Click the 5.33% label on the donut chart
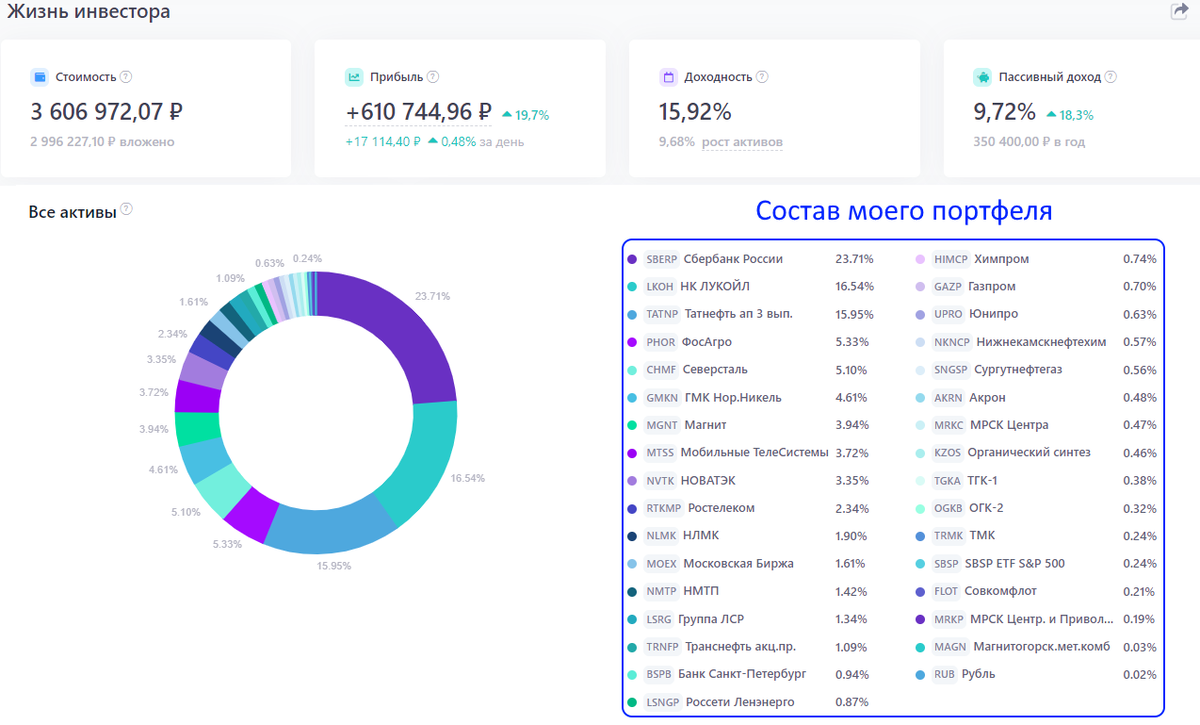Screen dimensions: 1200x725 pyautogui.click(x=227, y=544)
